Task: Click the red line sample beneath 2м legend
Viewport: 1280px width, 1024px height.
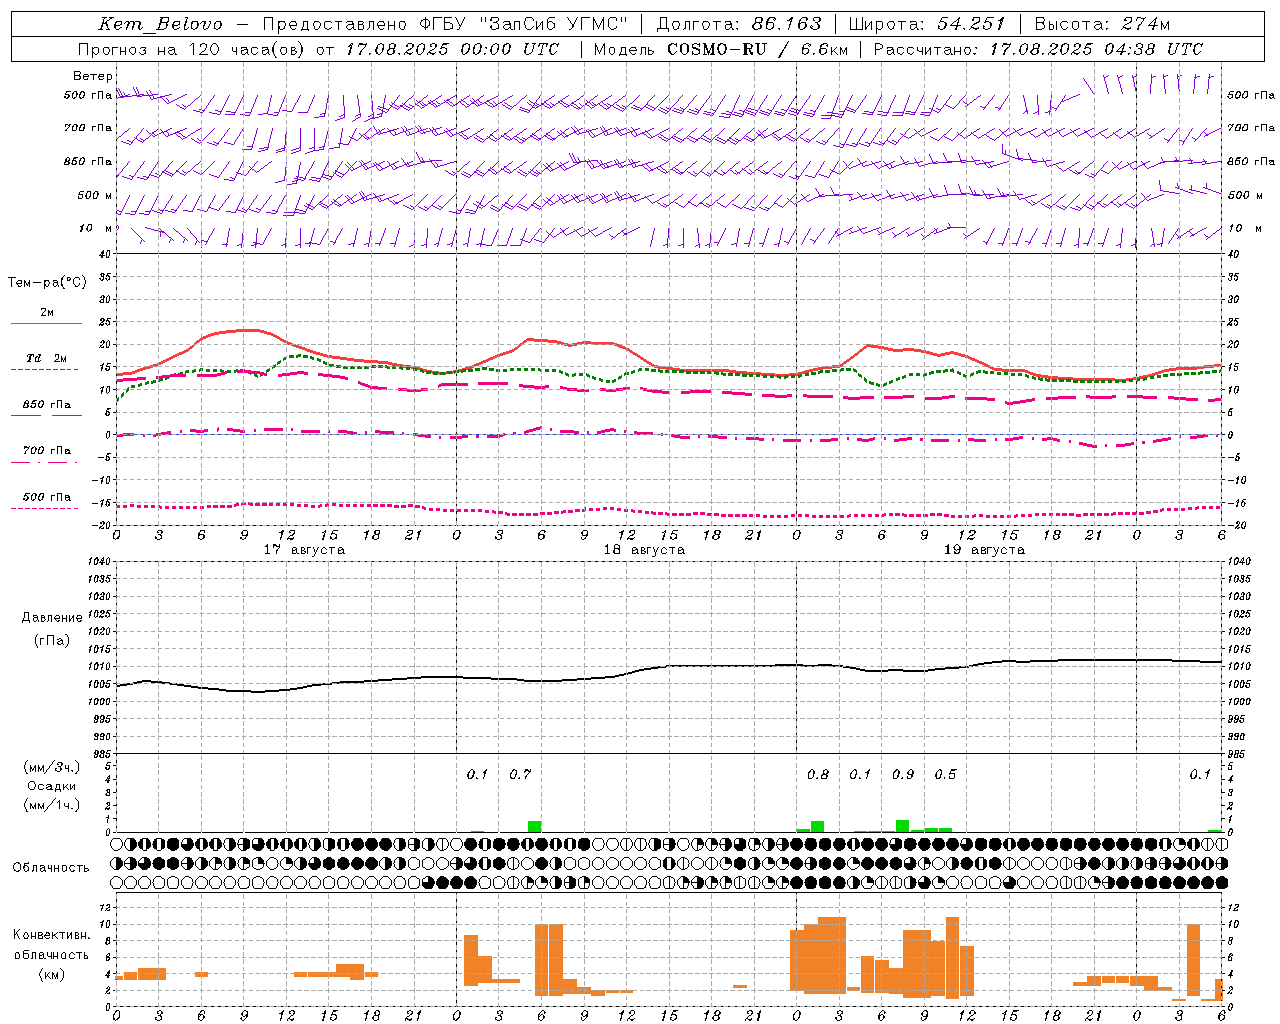Action: click(x=46, y=324)
